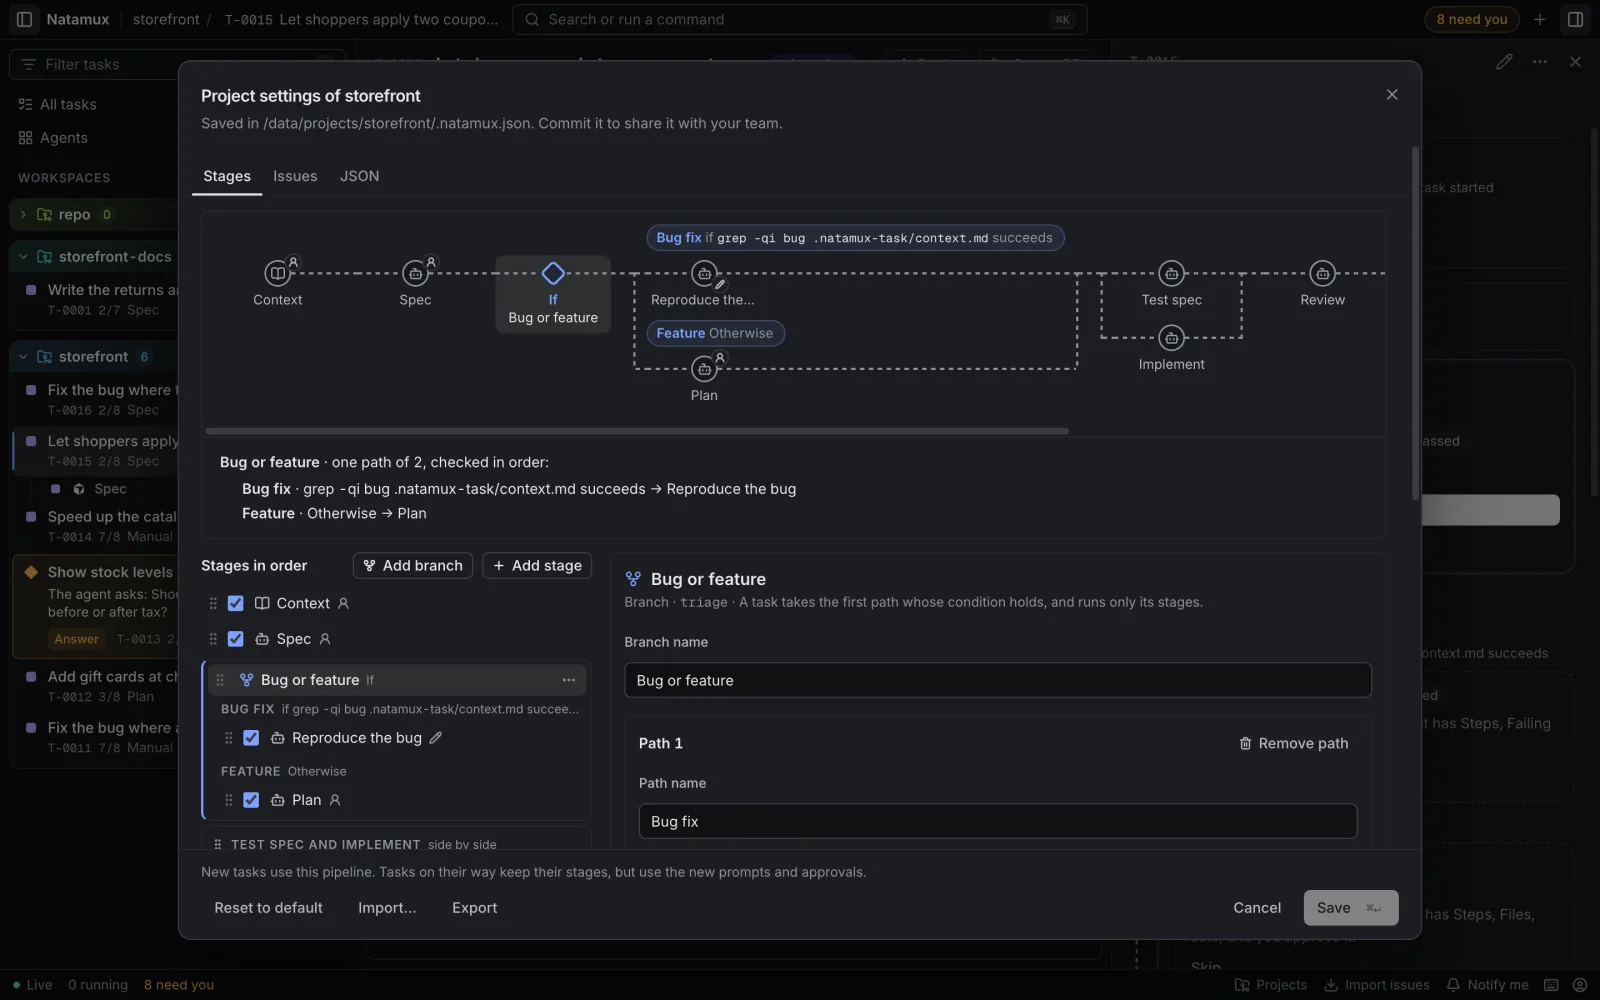Click the 8 need you badge in top bar

click(1471, 19)
